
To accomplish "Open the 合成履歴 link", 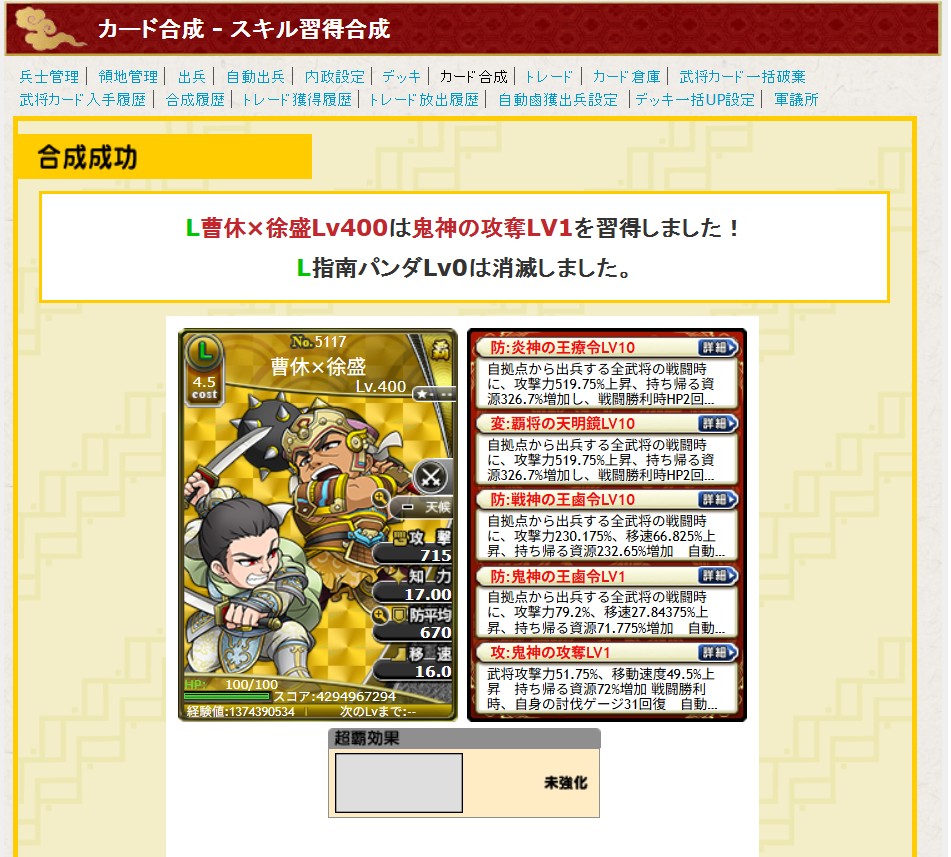I will [195, 99].
